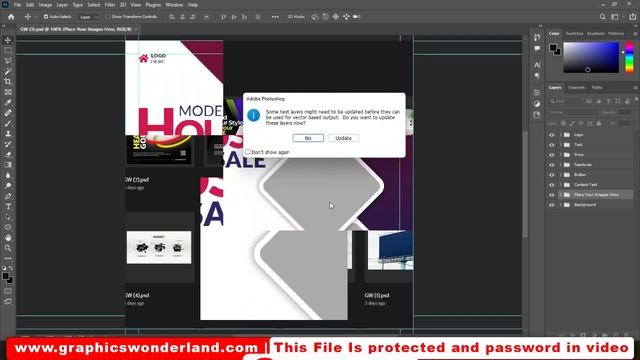Screen dimensions: 640x360
Task: Toggle the Auto-Select checkbox
Action: (46, 17)
